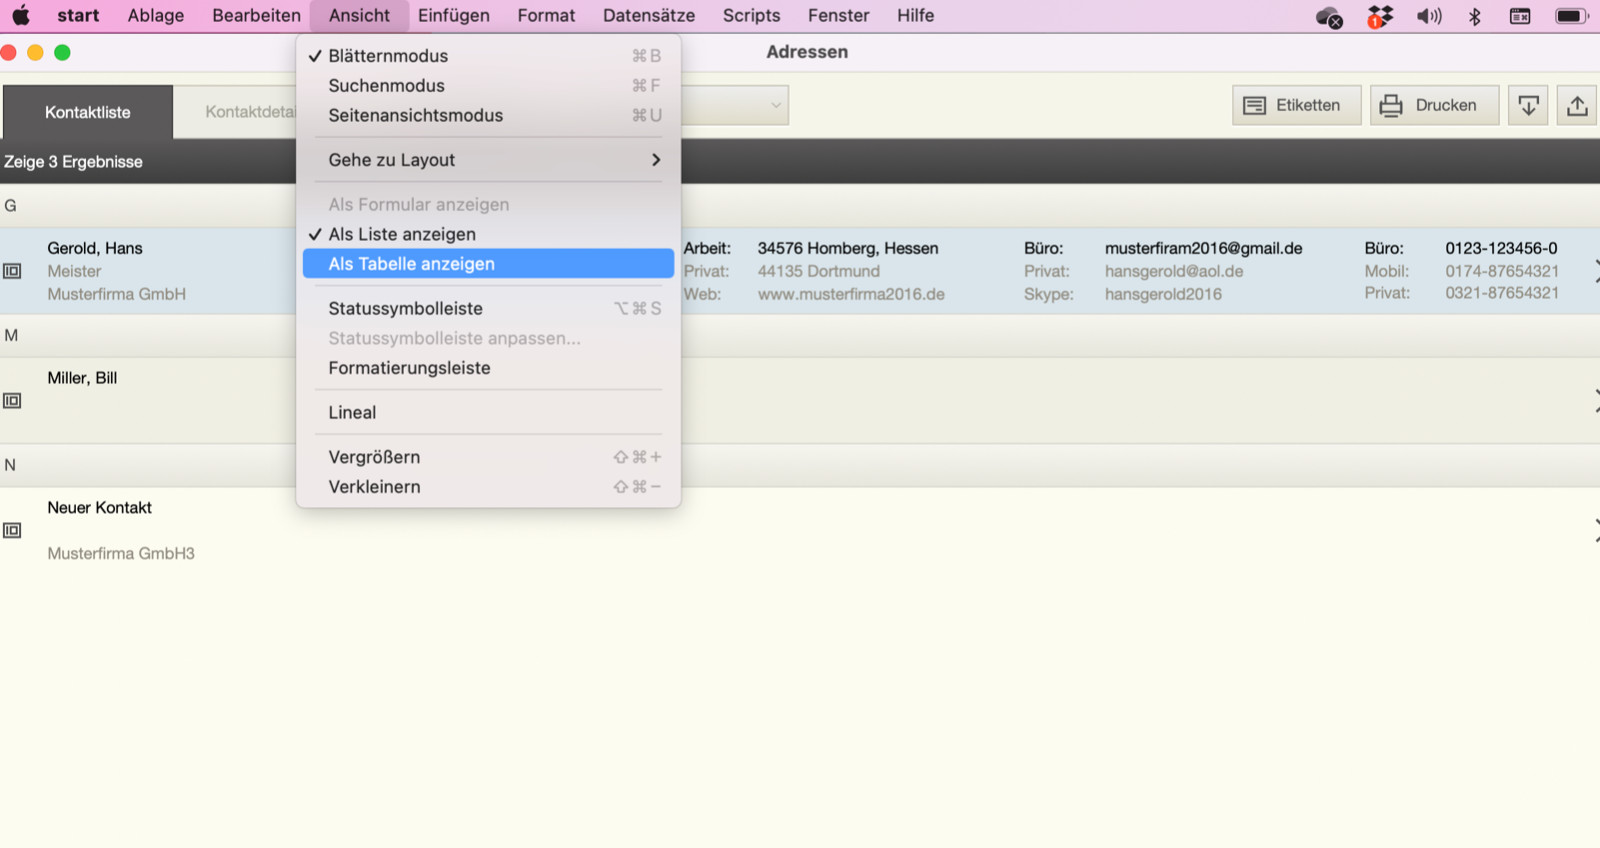Open the Scripts menu
Screen dimensions: 1600x848
751,15
